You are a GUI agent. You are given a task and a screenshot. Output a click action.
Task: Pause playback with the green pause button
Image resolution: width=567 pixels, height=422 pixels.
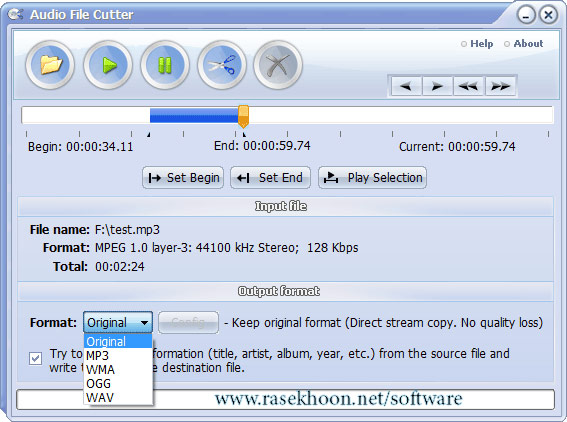[x=165, y=65]
